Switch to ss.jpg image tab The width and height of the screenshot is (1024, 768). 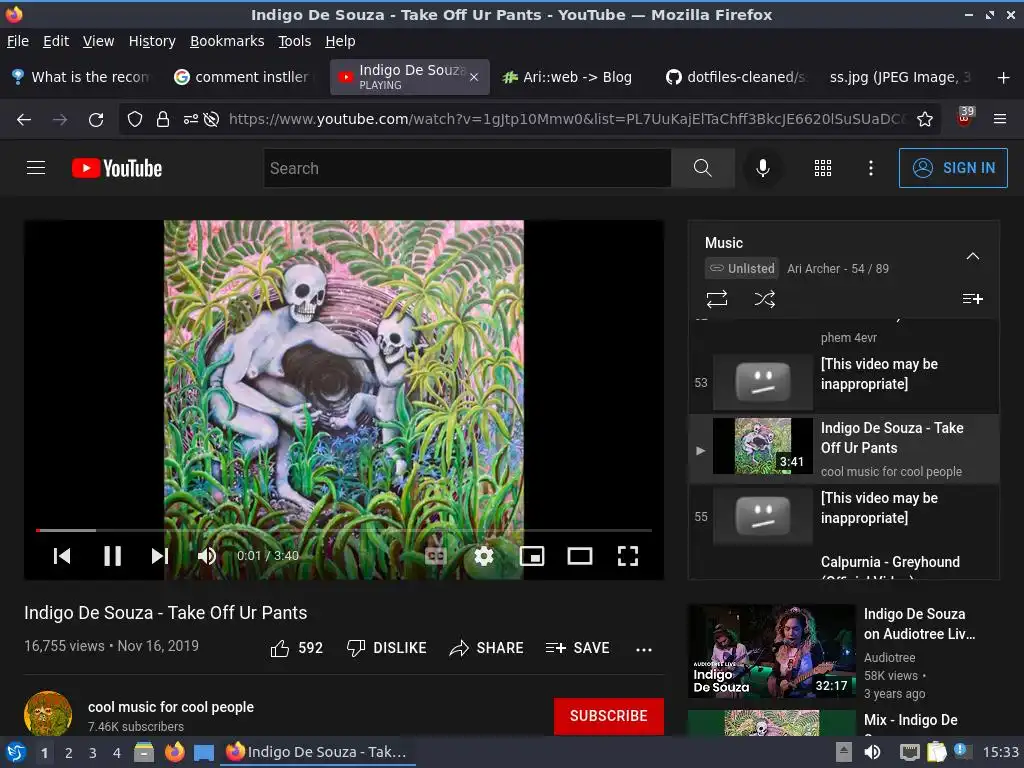coord(900,77)
